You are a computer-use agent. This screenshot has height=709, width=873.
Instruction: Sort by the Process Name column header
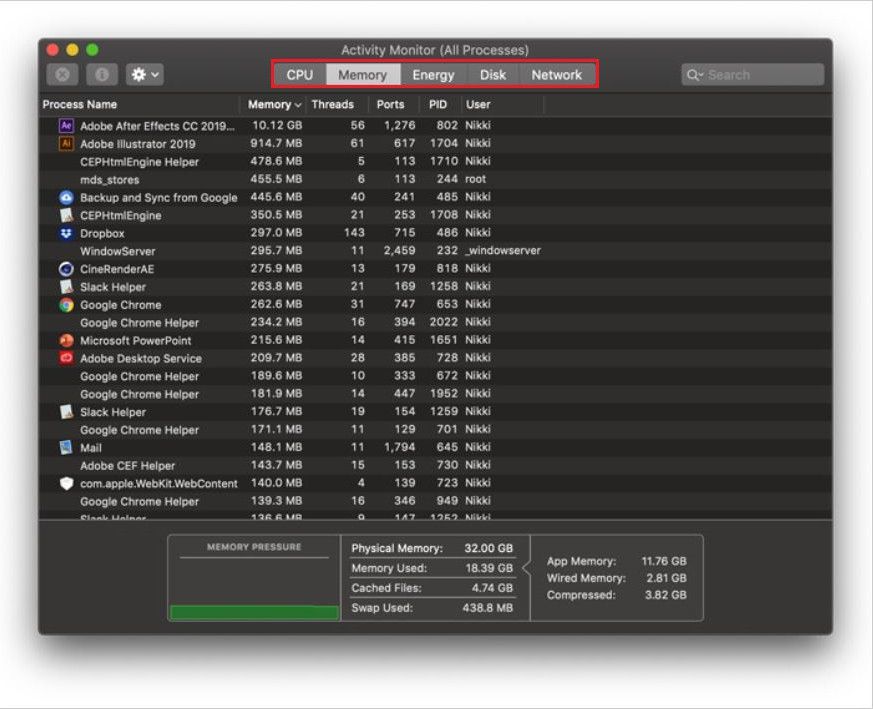(x=139, y=104)
